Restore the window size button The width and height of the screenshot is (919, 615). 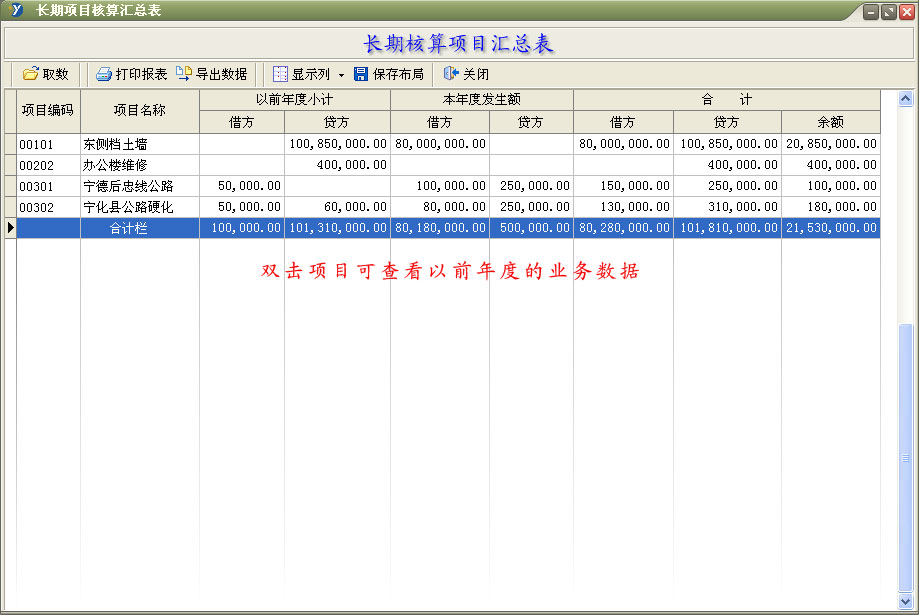(889, 12)
